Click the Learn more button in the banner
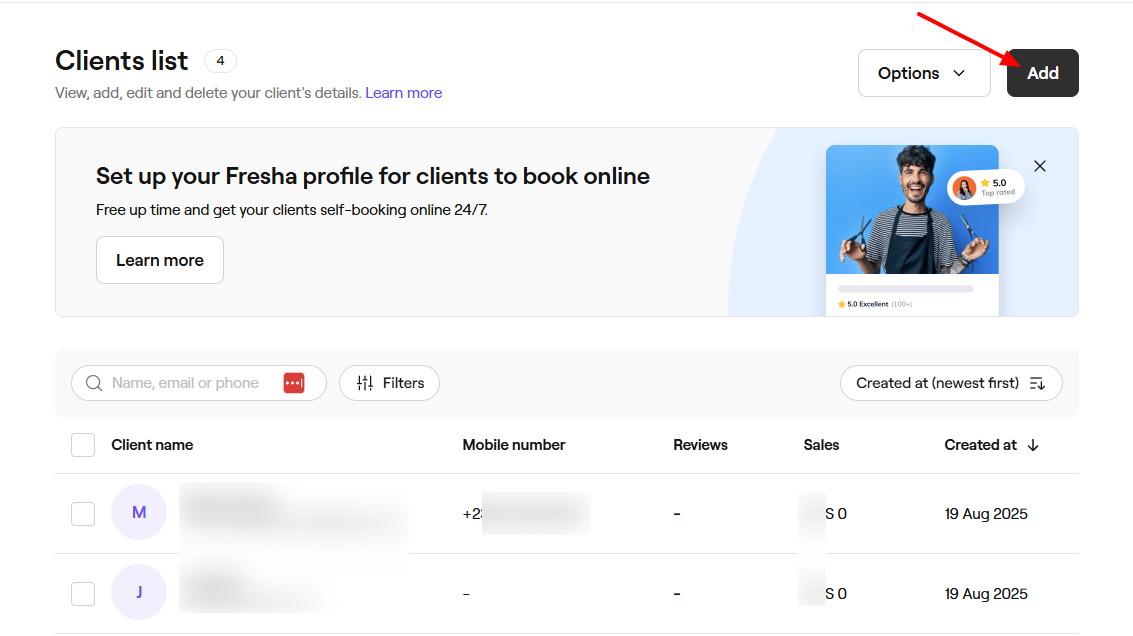 [160, 260]
